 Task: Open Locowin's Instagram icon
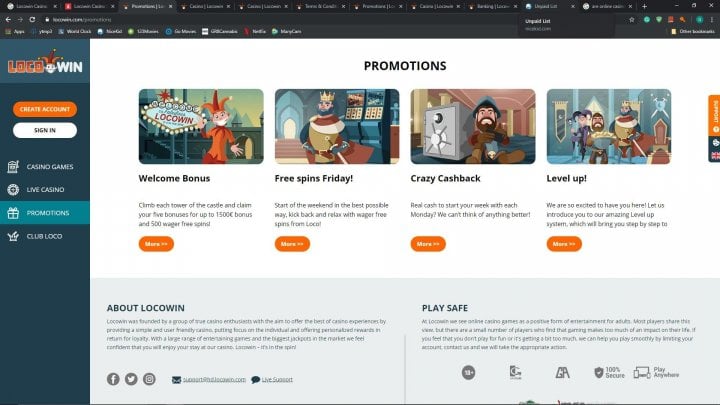tap(149, 379)
